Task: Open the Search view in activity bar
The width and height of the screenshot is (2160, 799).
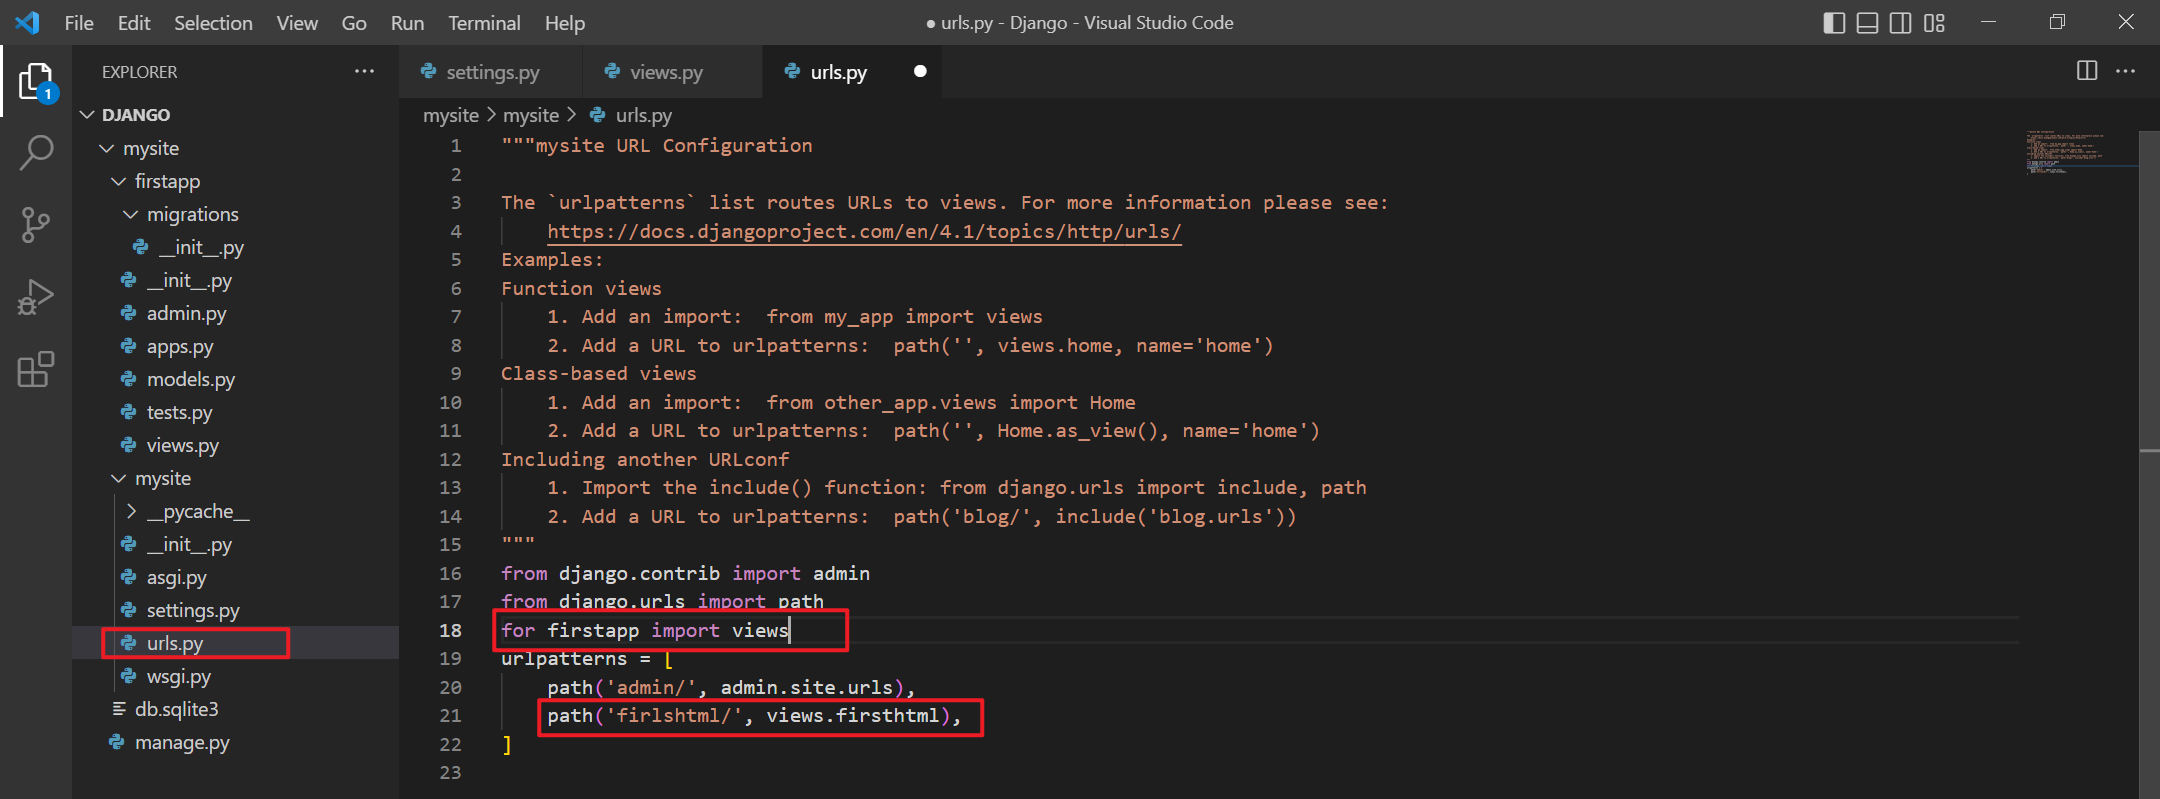Action: coord(36,153)
